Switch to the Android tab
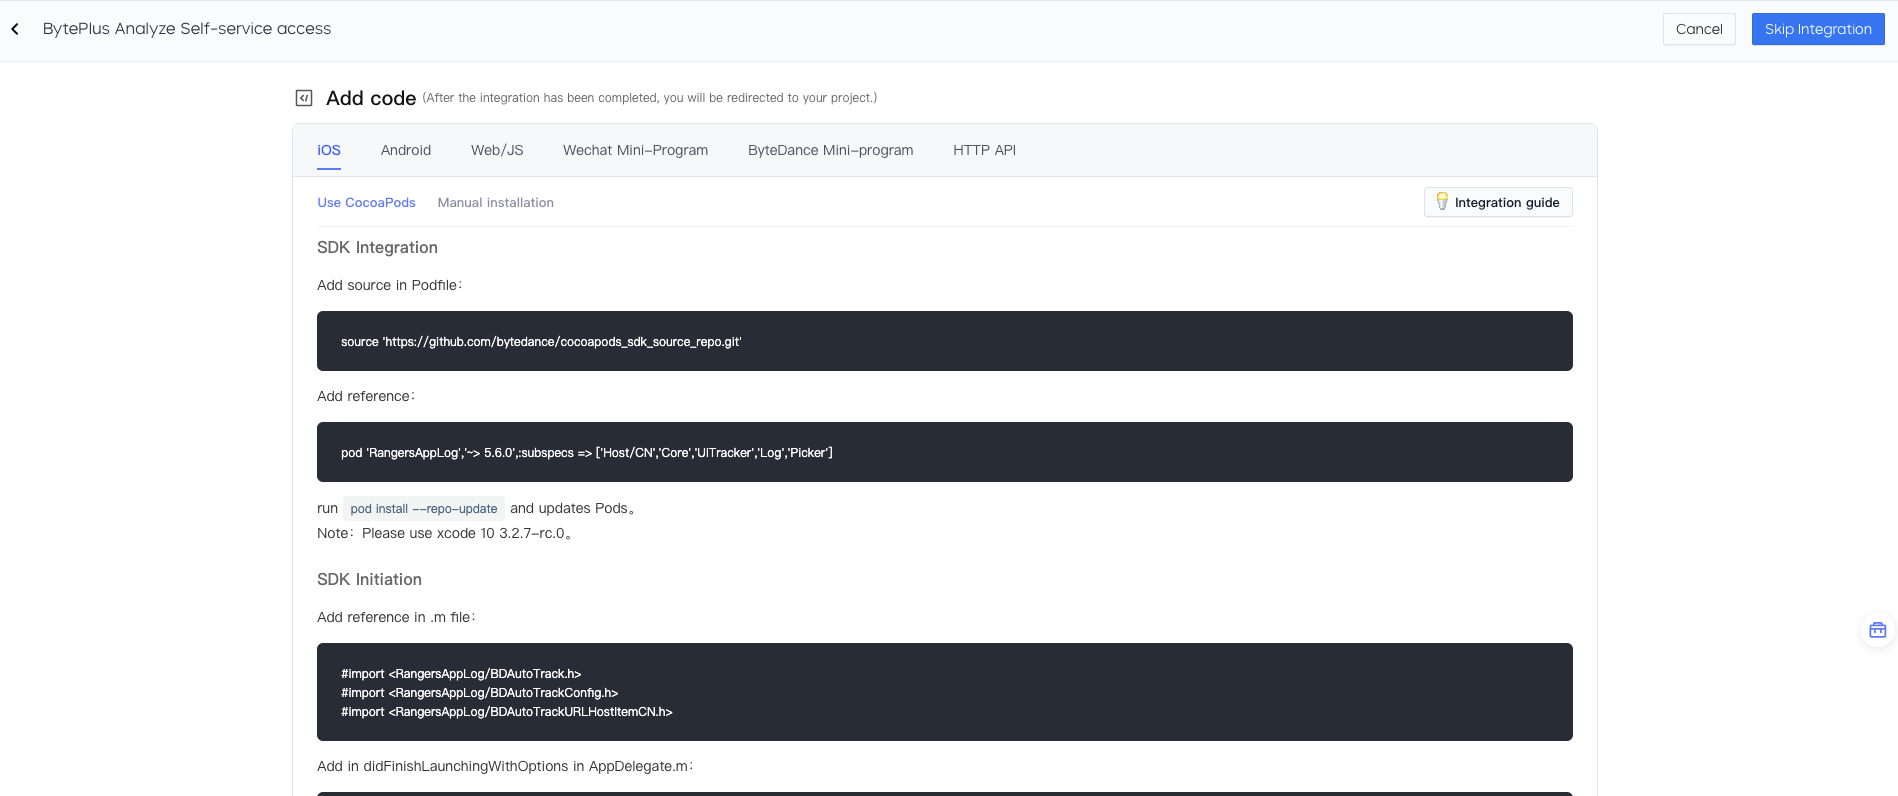Image resolution: width=1898 pixels, height=796 pixels. coord(406,150)
